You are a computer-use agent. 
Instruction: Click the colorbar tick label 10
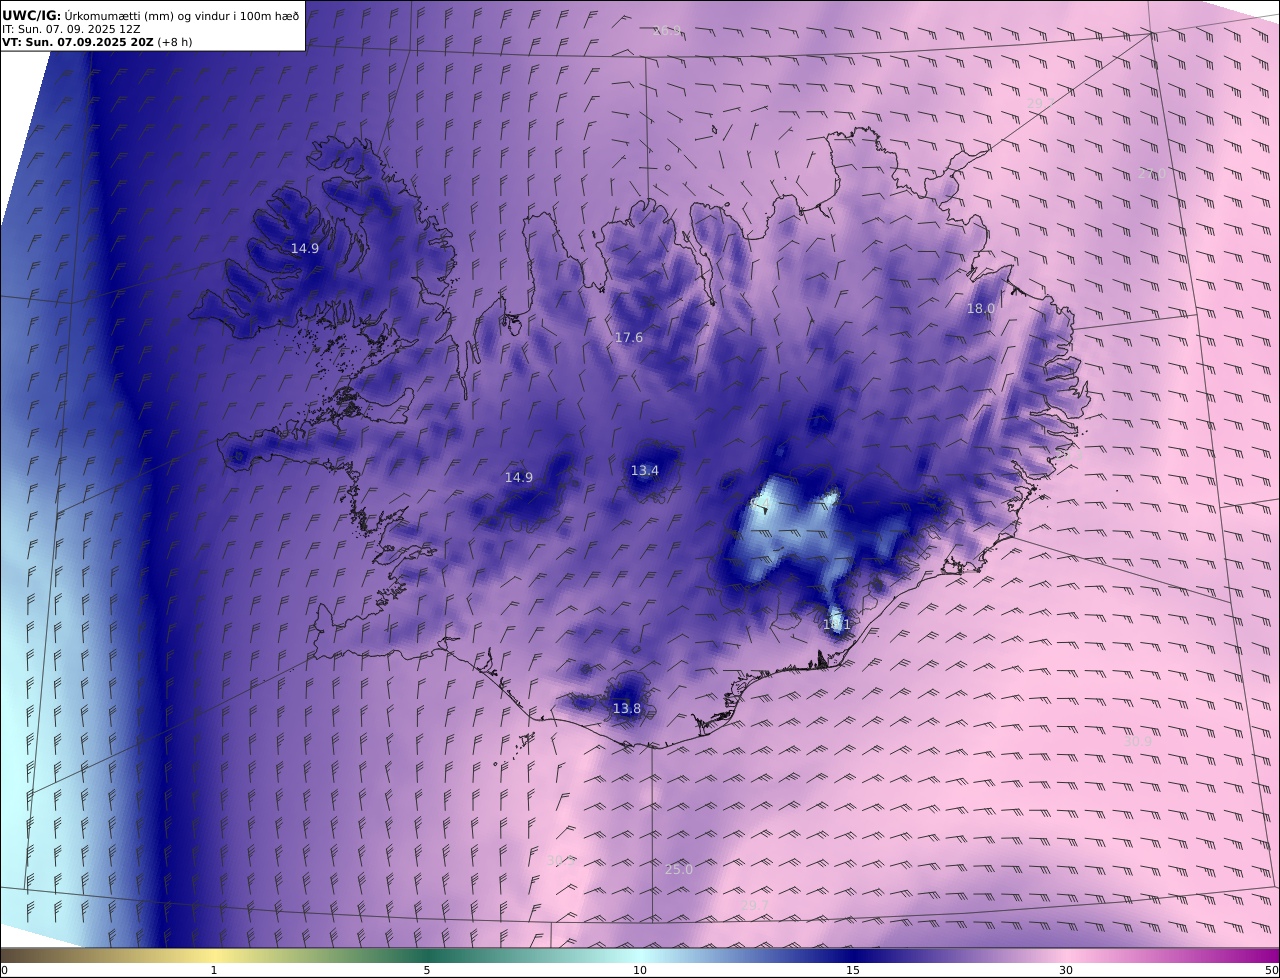(x=640, y=970)
